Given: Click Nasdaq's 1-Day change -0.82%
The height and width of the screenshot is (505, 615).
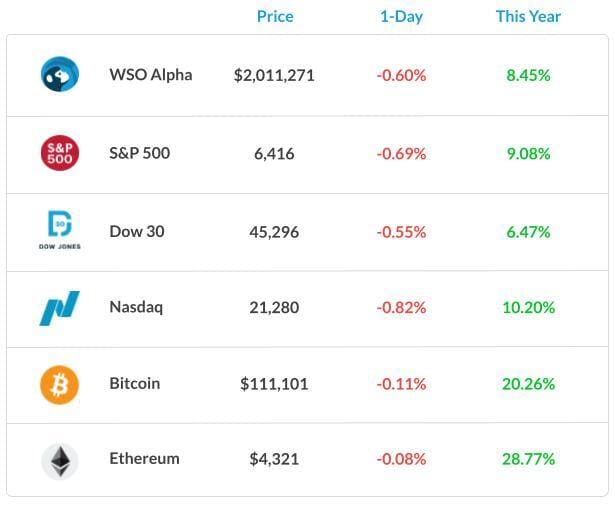Looking at the screenshot, I should pos(401,307).
